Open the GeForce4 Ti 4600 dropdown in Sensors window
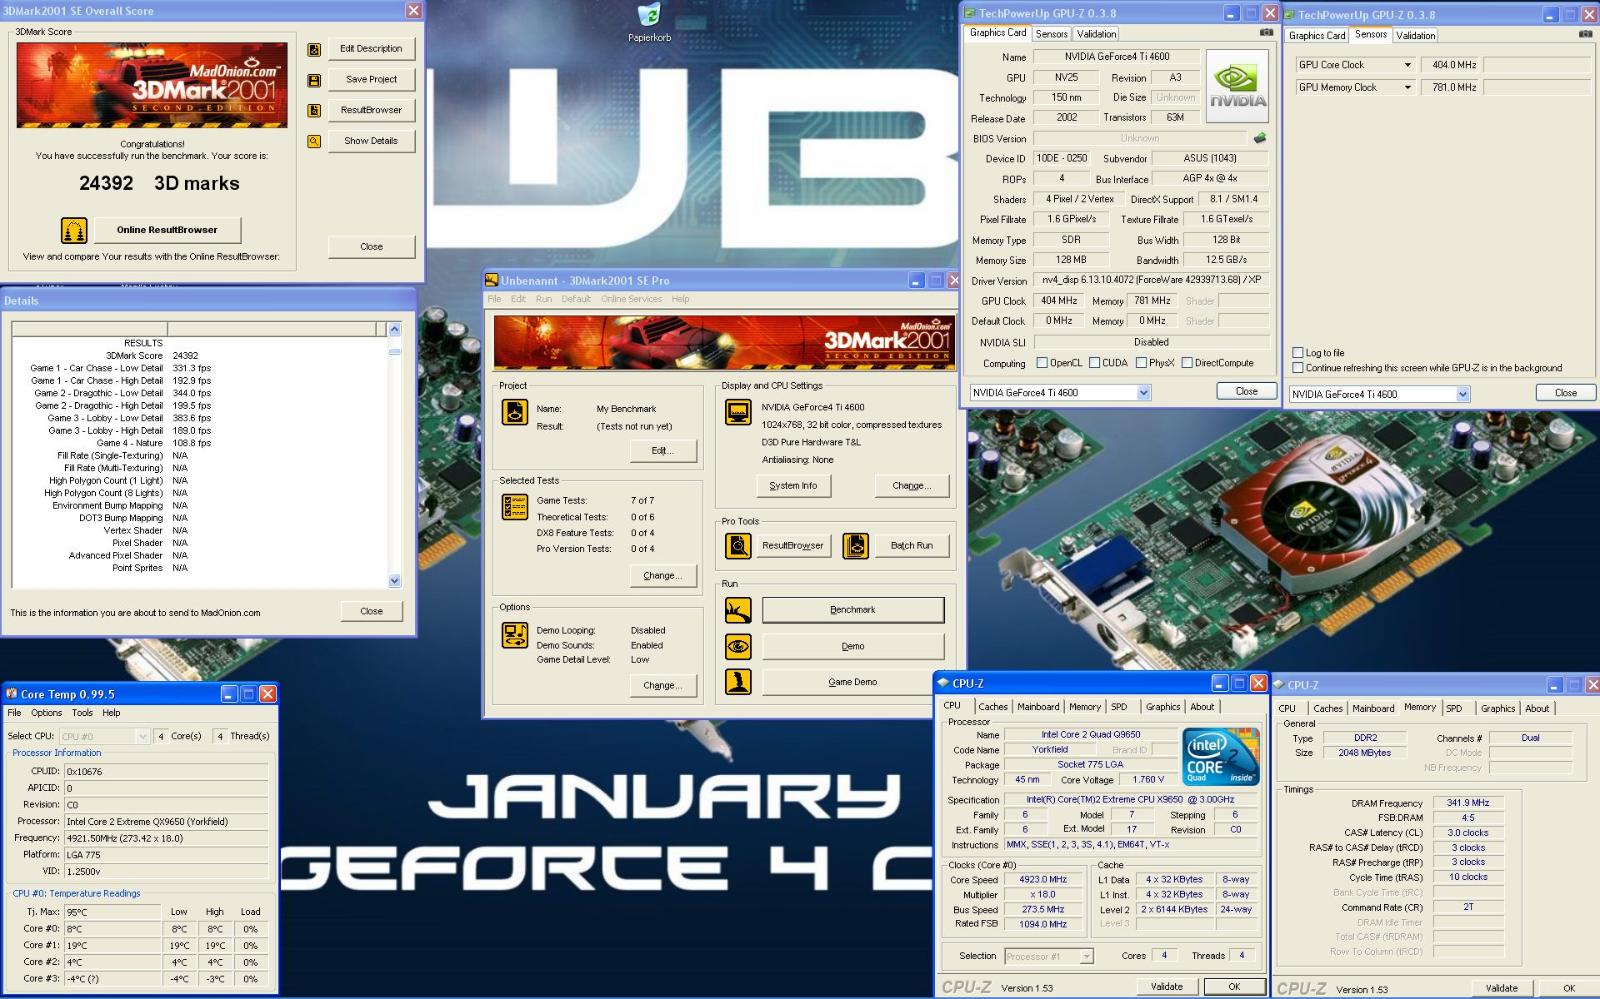The width and height of the screenshot is (1600, 999). [1463, 395]
